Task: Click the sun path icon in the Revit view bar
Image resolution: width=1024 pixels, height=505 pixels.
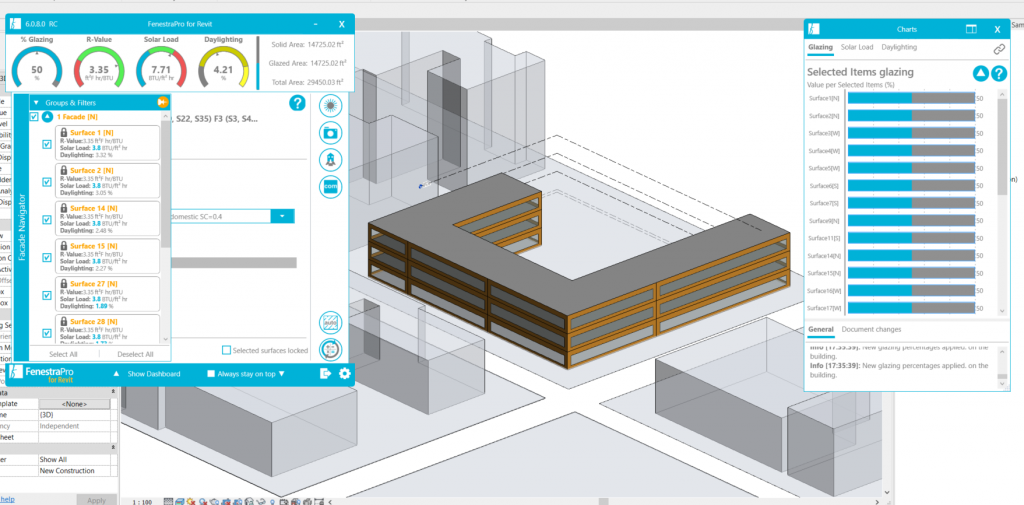Action: (190, 502)
